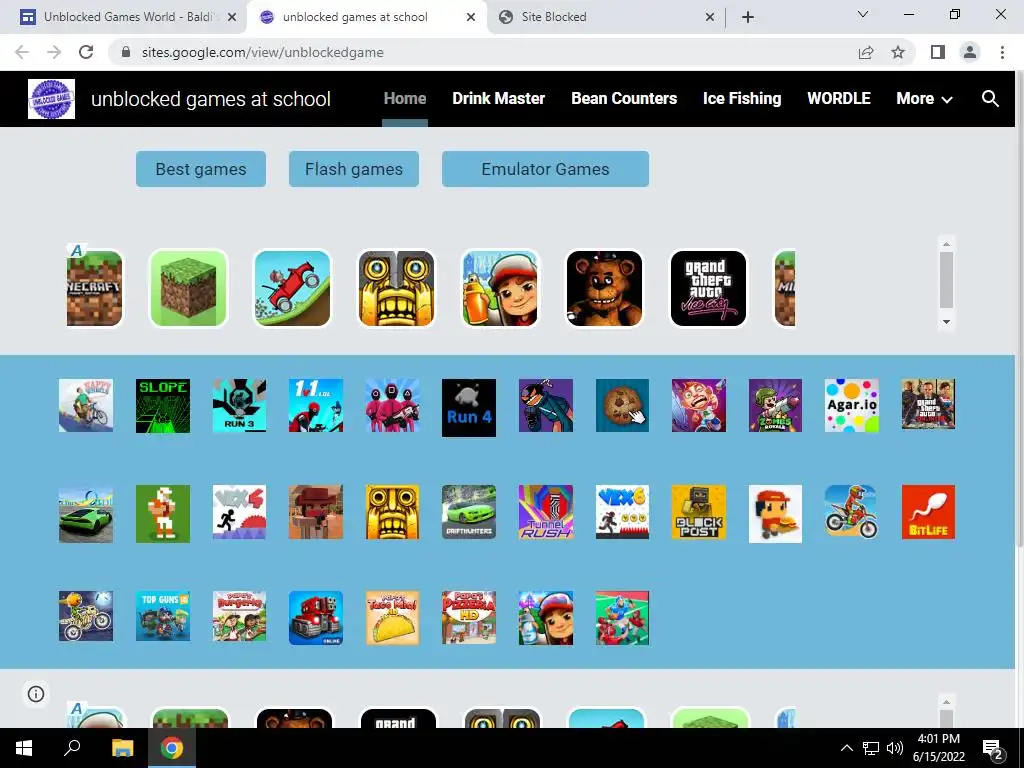Launch the Agar.io game icon
The image size is (1024, 768).
pos(852,406)
